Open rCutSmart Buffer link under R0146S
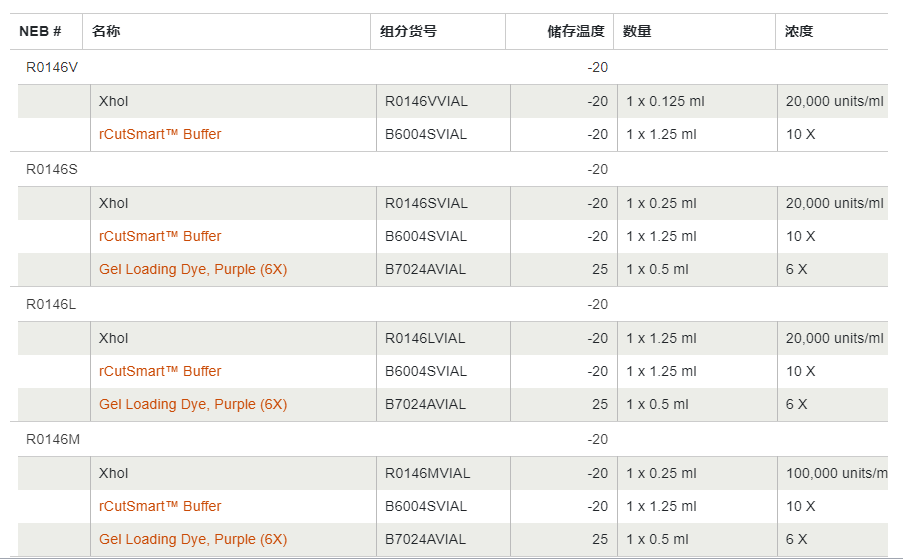 point(160,236)
